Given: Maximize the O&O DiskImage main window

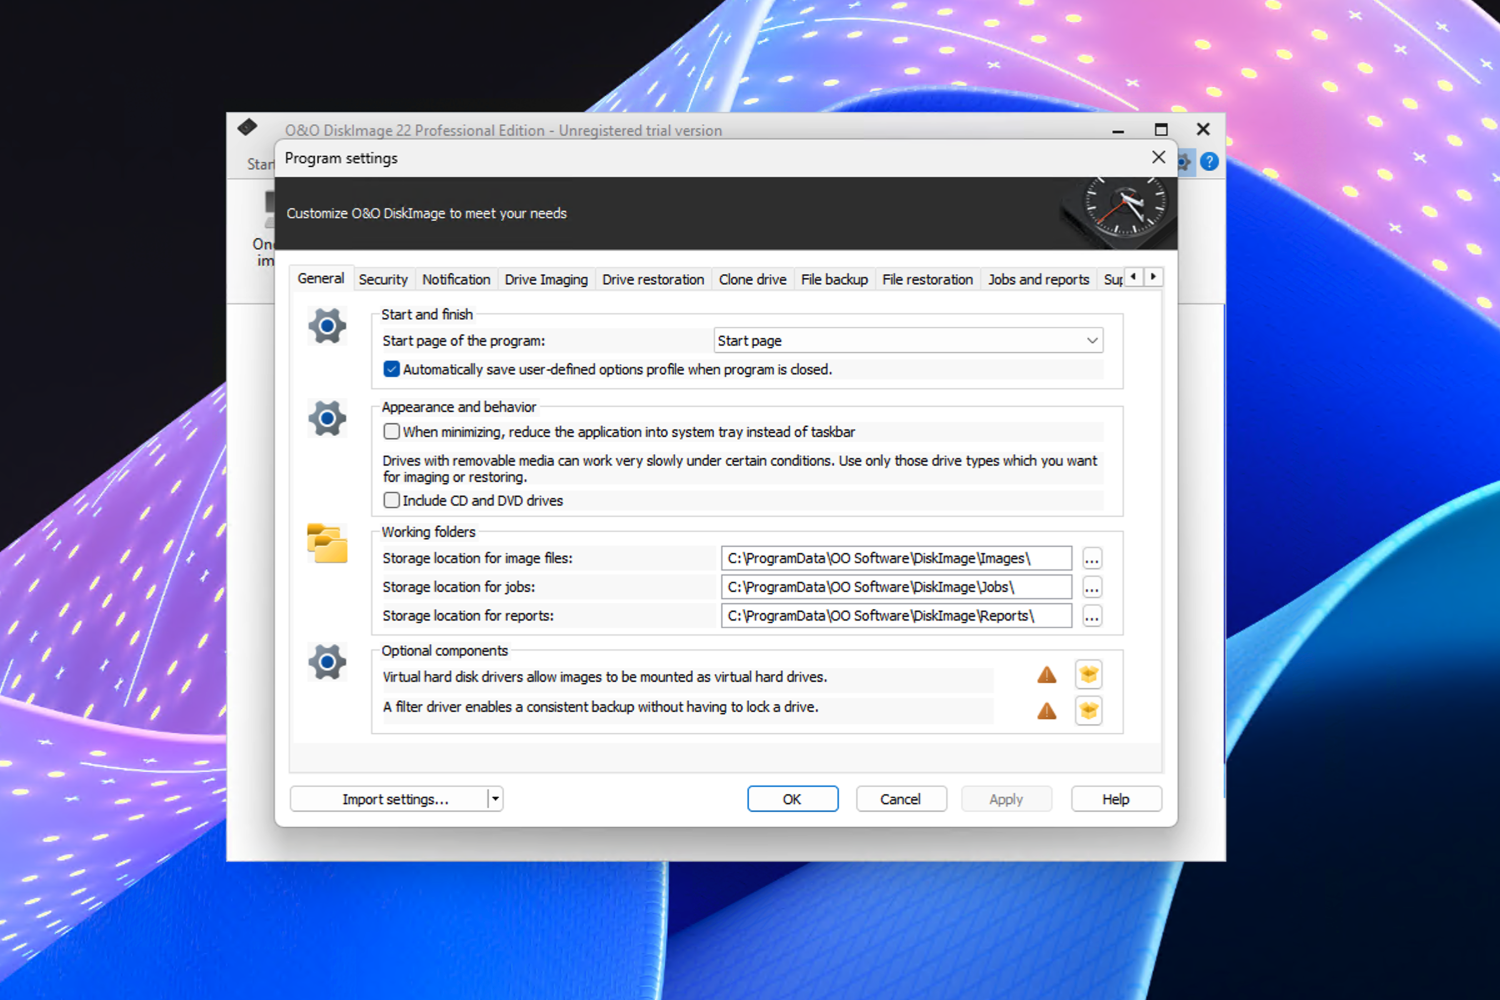Looking at the screenshot, I should click(x=1161, y=129).
